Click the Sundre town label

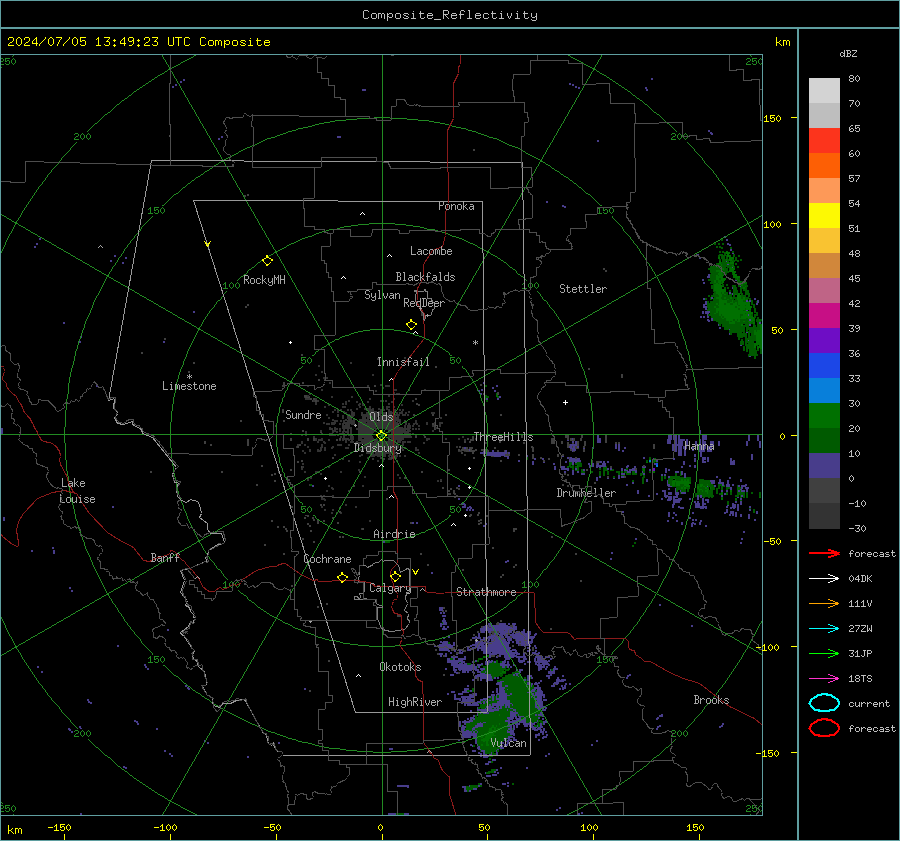303,414
